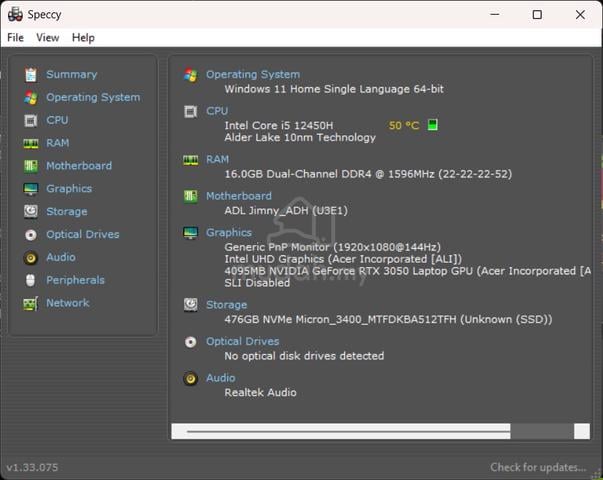Click the version number v1.33.075

pos(32,468)
